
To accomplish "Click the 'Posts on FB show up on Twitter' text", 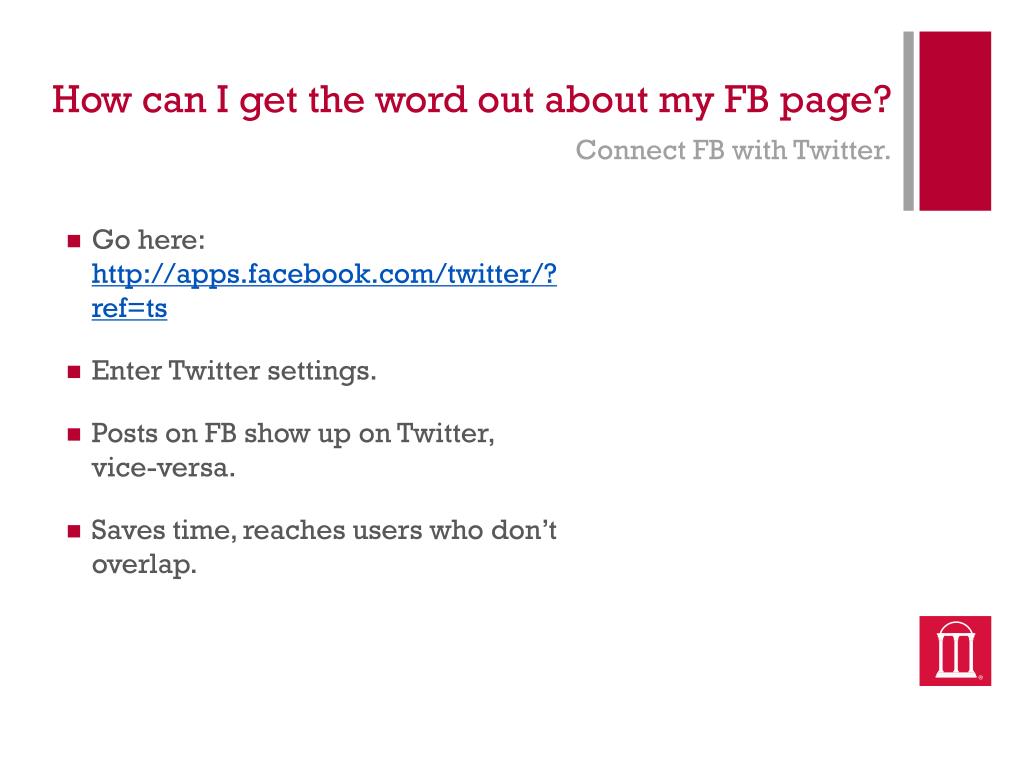I will click(293, 434).
